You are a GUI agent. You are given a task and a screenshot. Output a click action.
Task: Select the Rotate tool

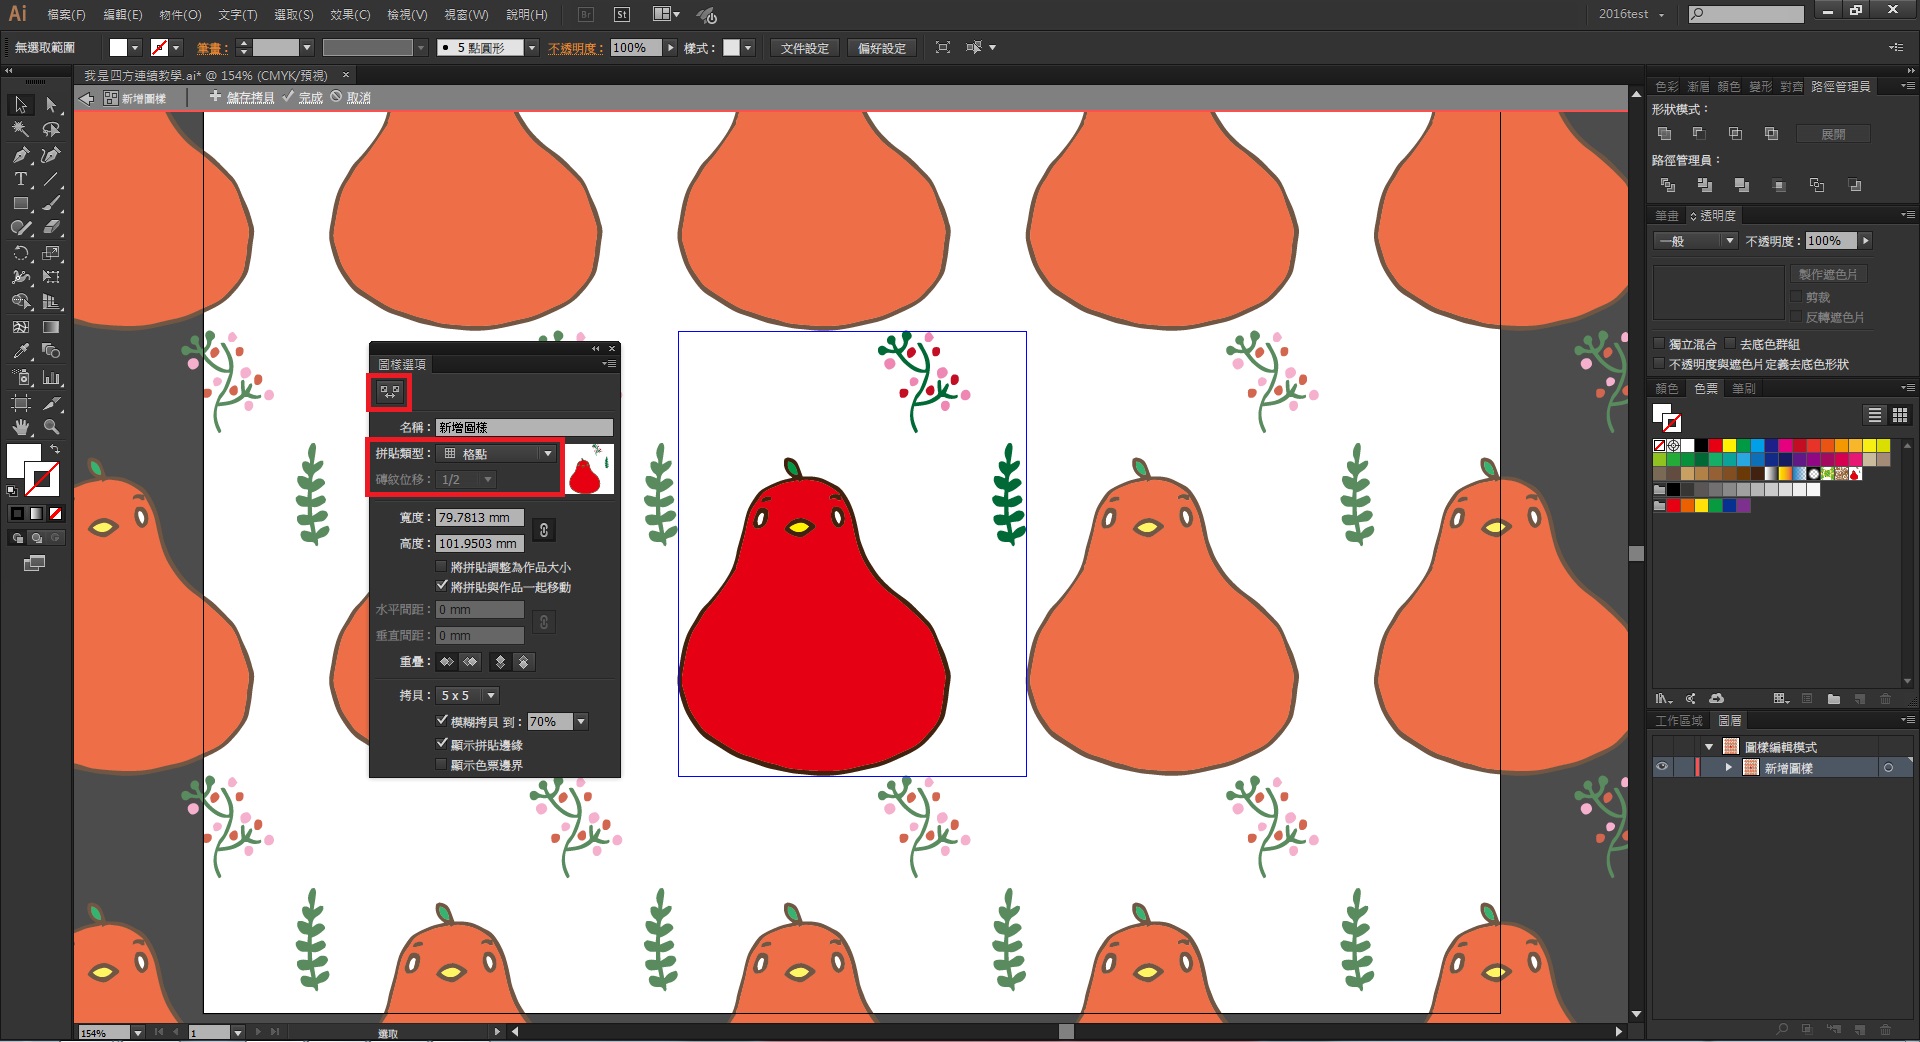pyautogui.click(x=20, y=254)
